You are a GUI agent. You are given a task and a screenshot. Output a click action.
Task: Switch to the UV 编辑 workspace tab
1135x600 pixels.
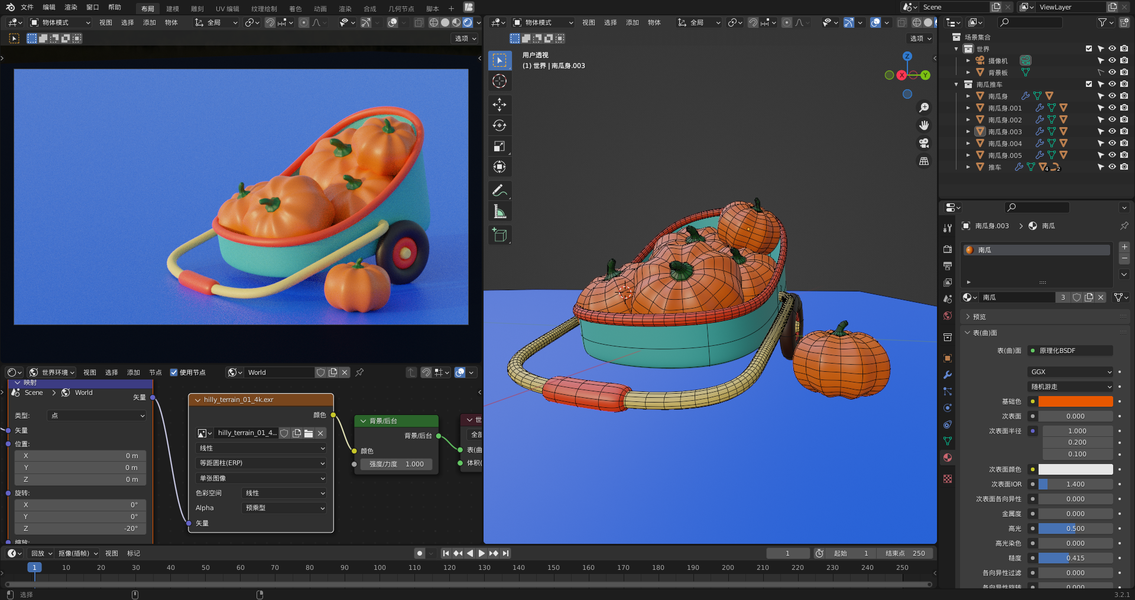pos(227,9)
